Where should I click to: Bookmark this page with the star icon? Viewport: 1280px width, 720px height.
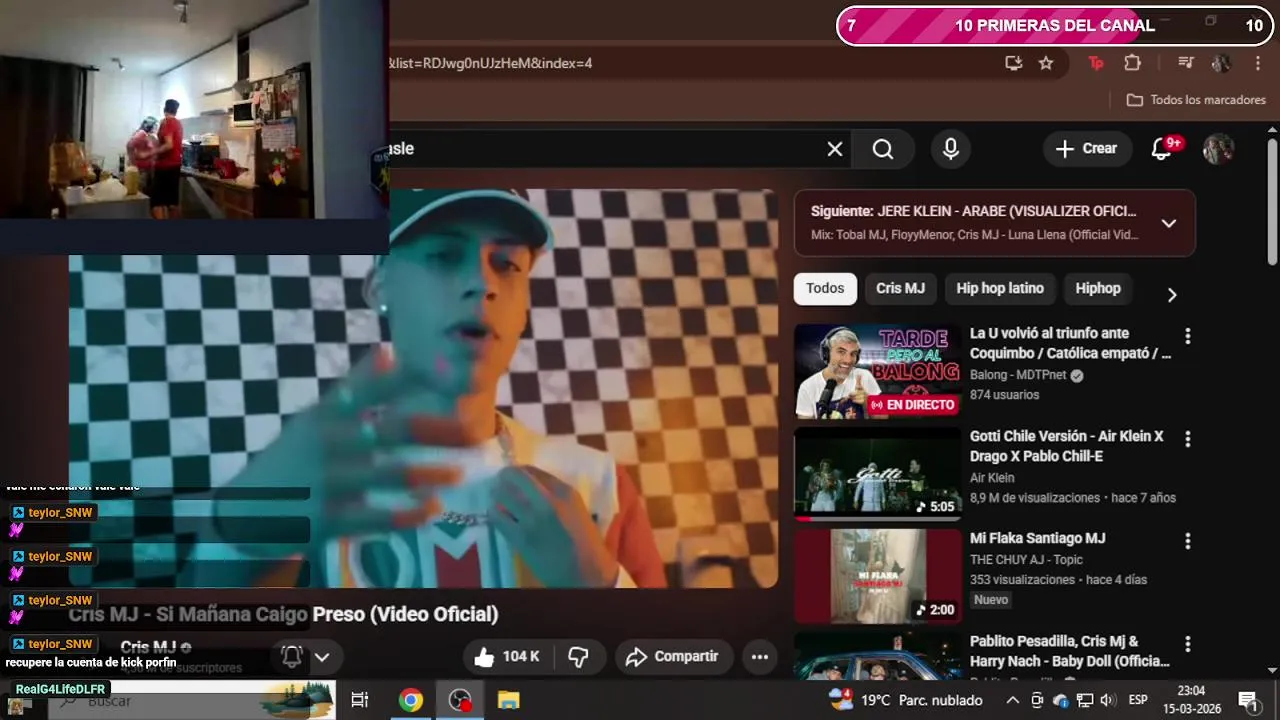[1046, 63]
